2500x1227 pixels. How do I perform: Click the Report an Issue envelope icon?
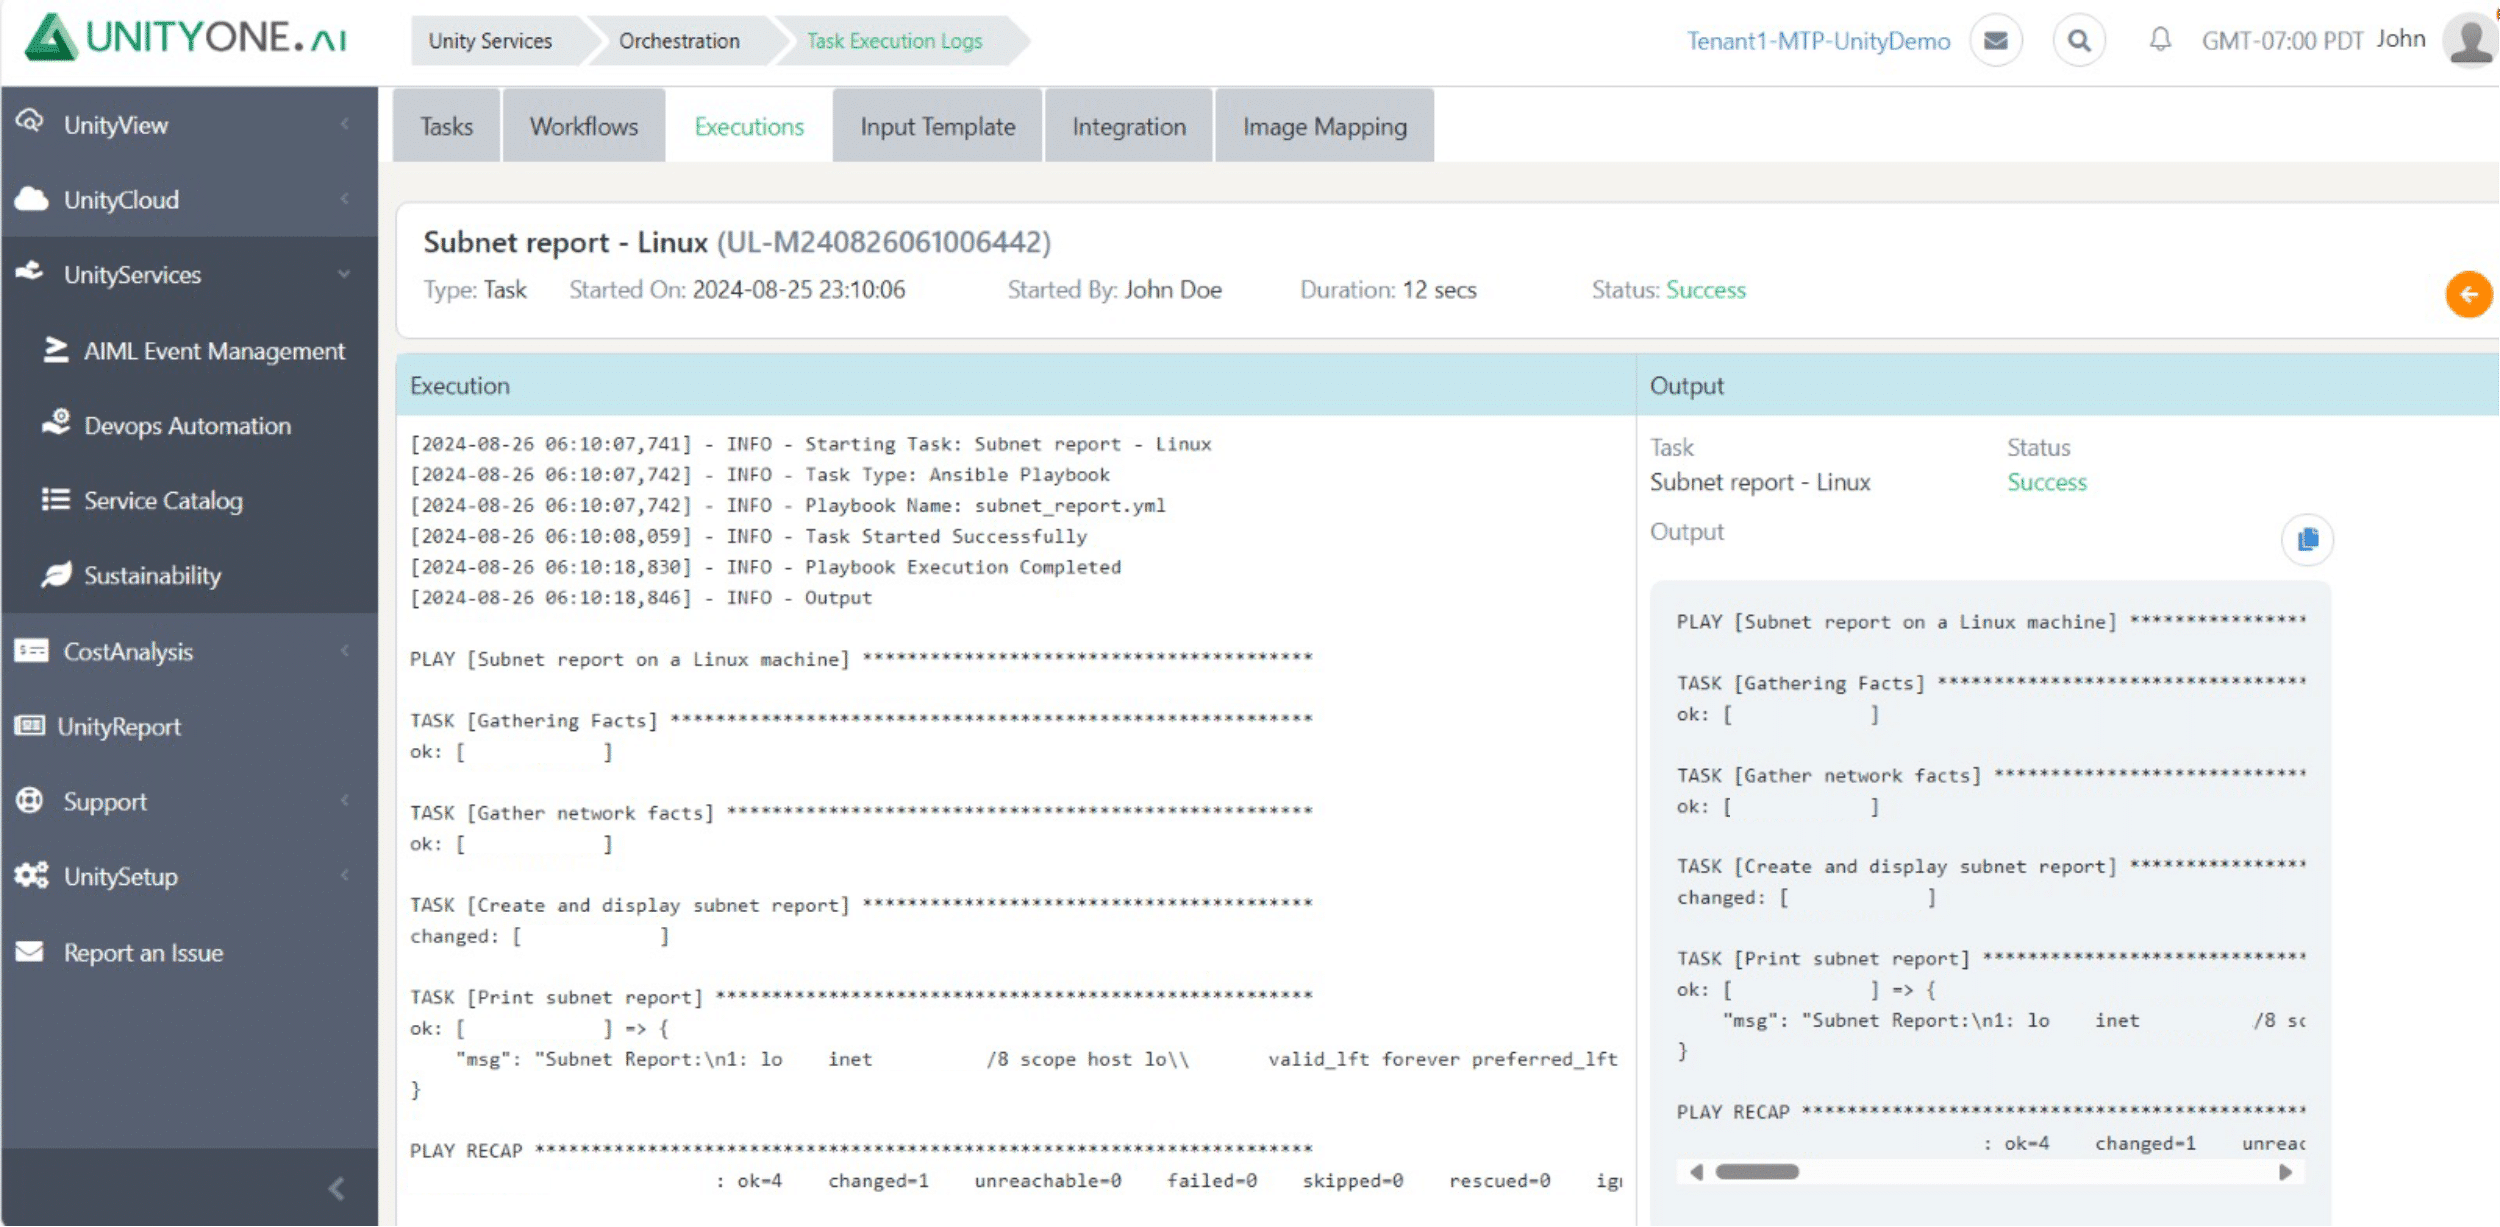click(30, 952)
